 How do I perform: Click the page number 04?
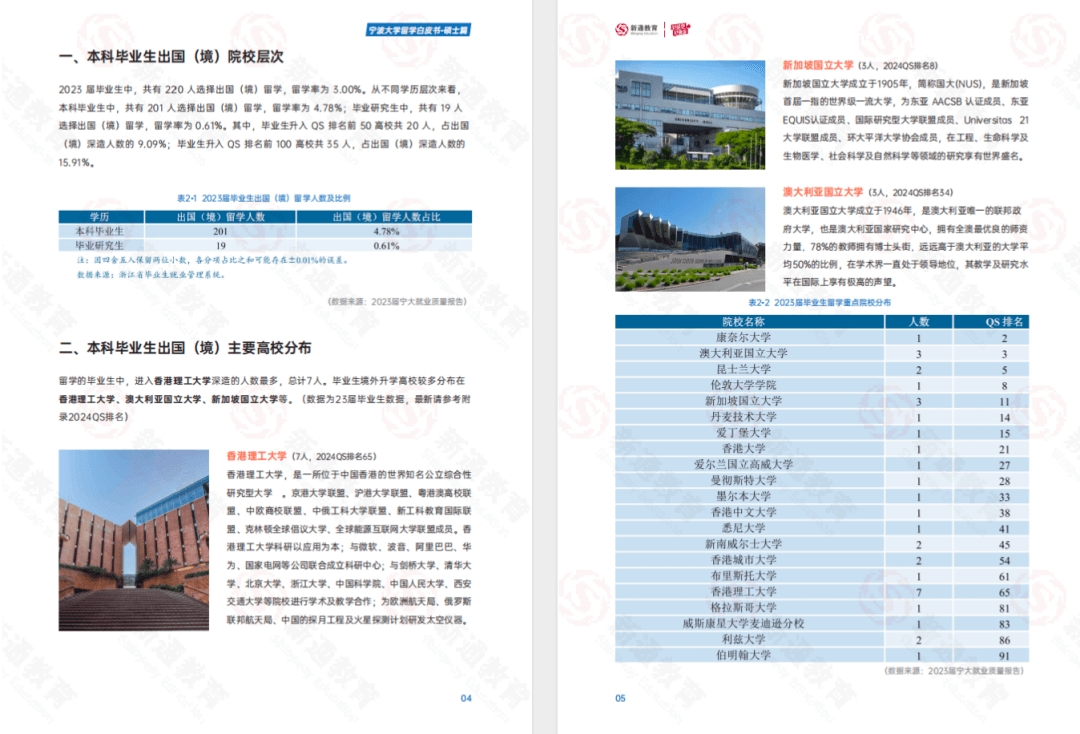pos(466,698)
